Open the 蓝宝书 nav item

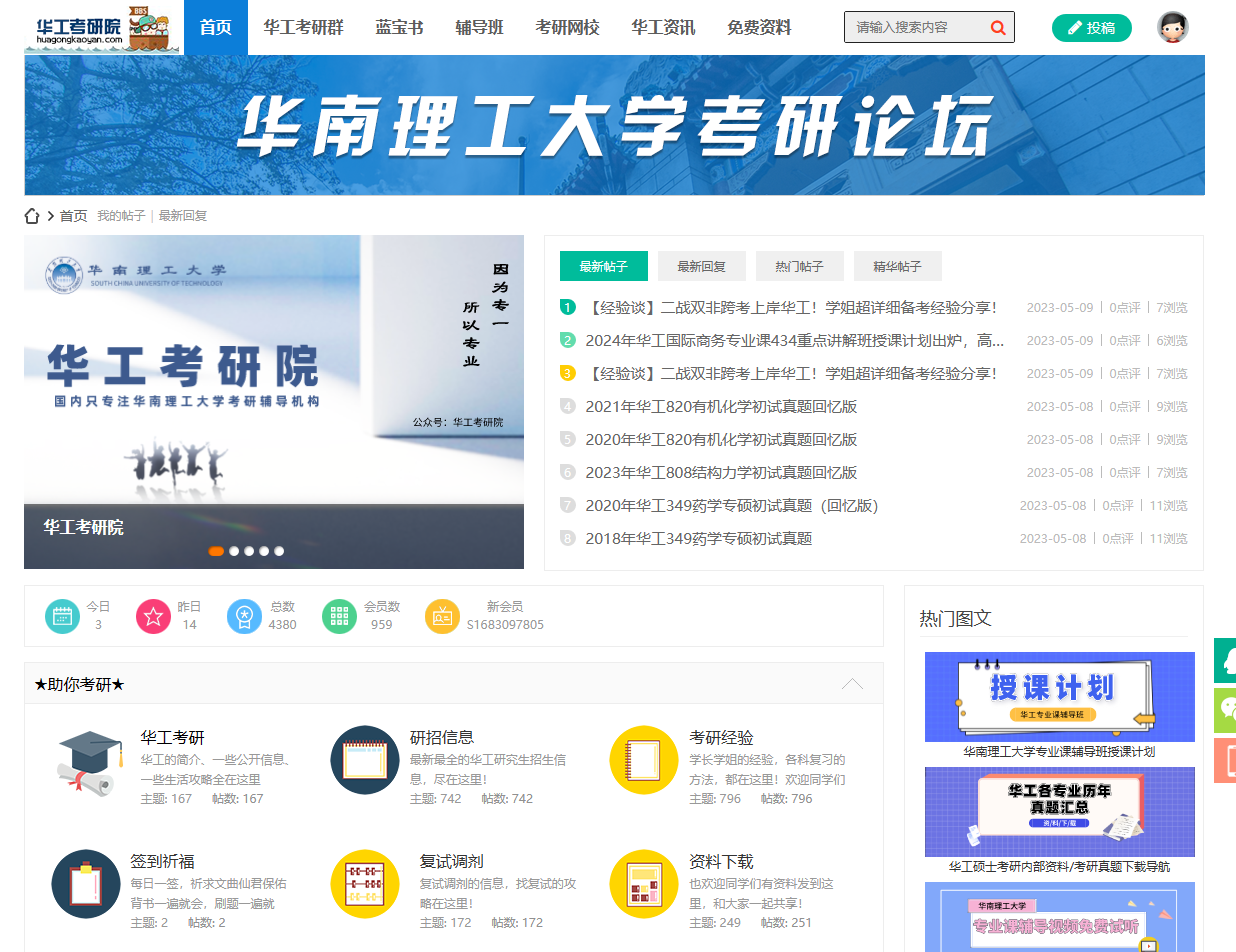point(400,27)
